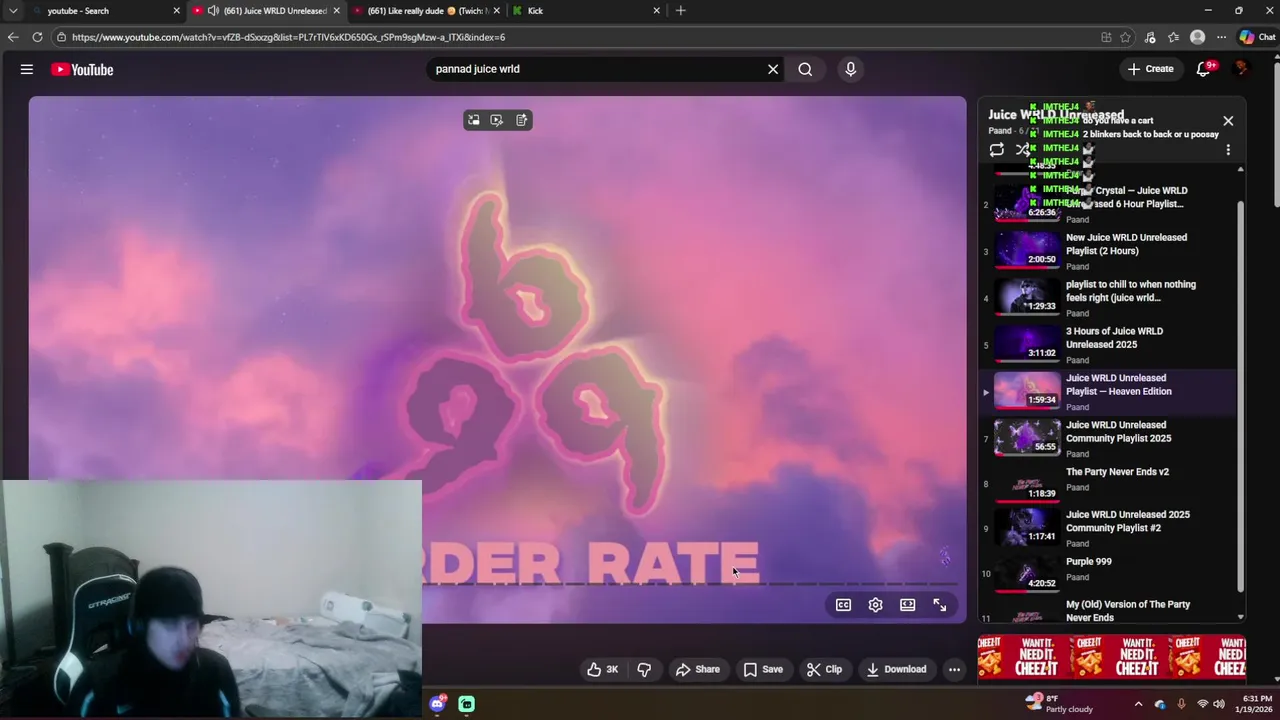Open browser favorites icon
Viewport: 1280px width, 720px height.
click(1173, 37)
